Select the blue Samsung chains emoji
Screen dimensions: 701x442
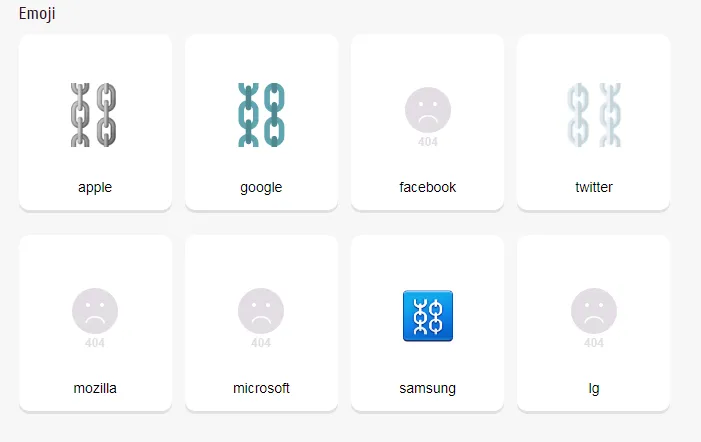coord(428,316)
